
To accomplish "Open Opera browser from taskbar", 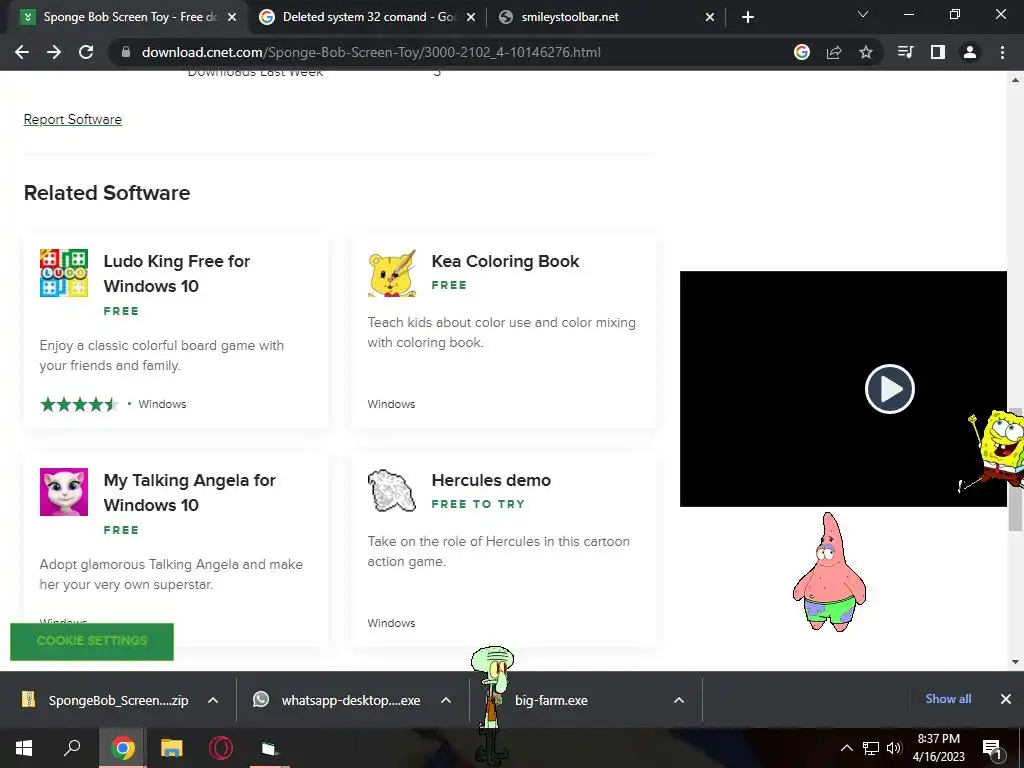I will (221, 748).
